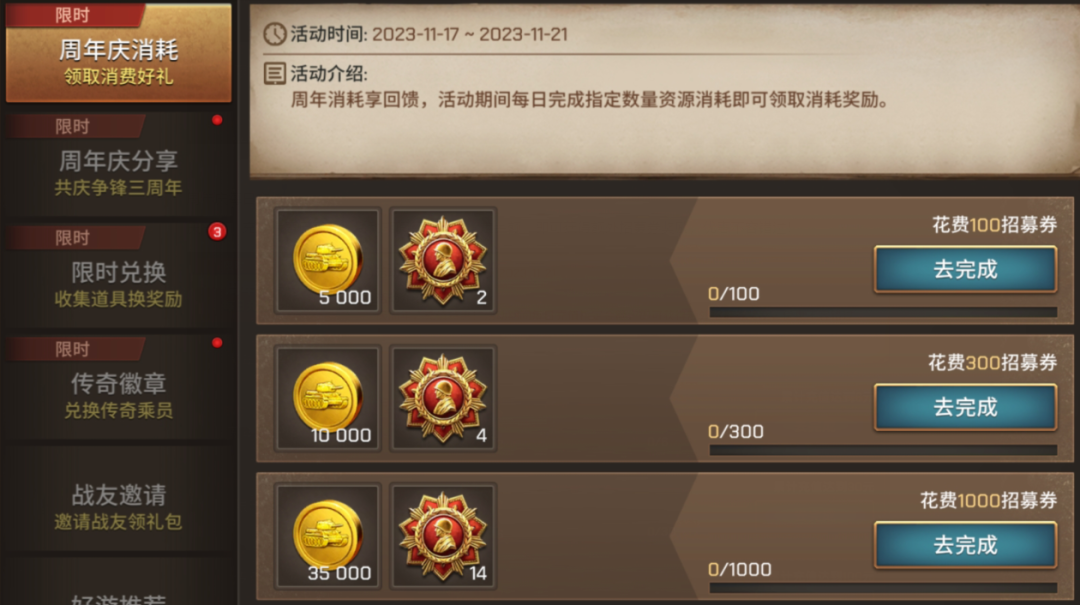The width and height of the screenshot is (1080, 605).
Task: Tap the 10 000 gold coin reward icon
Action: coord(328,398)
